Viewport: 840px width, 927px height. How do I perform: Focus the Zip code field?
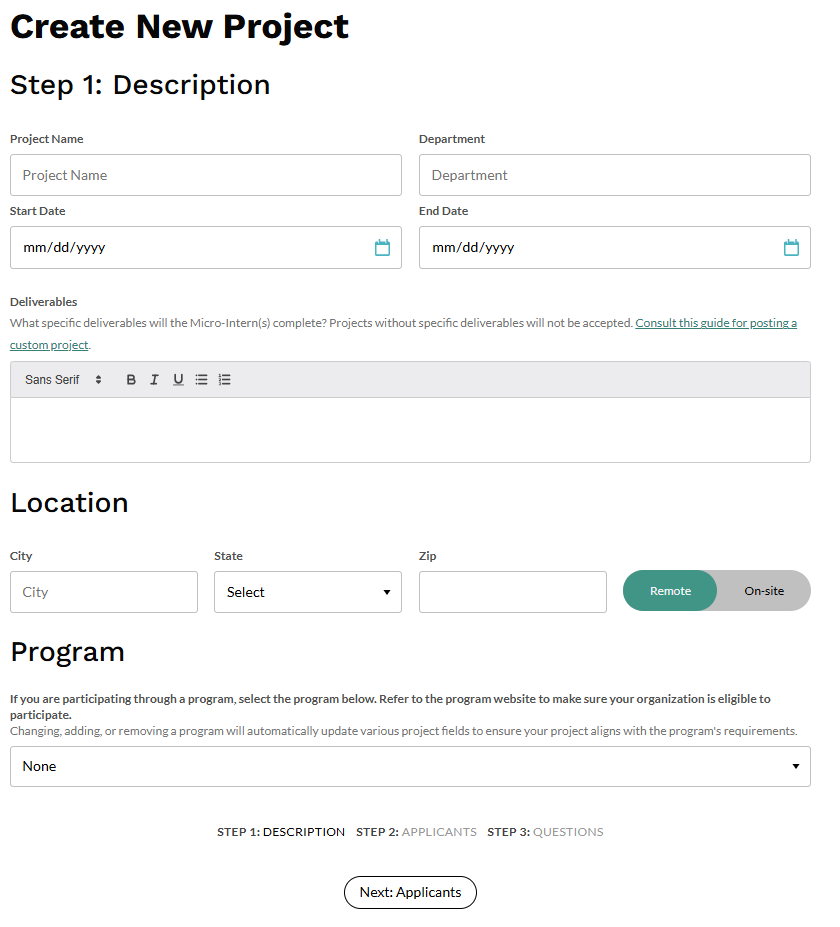[x=512, y=592]
